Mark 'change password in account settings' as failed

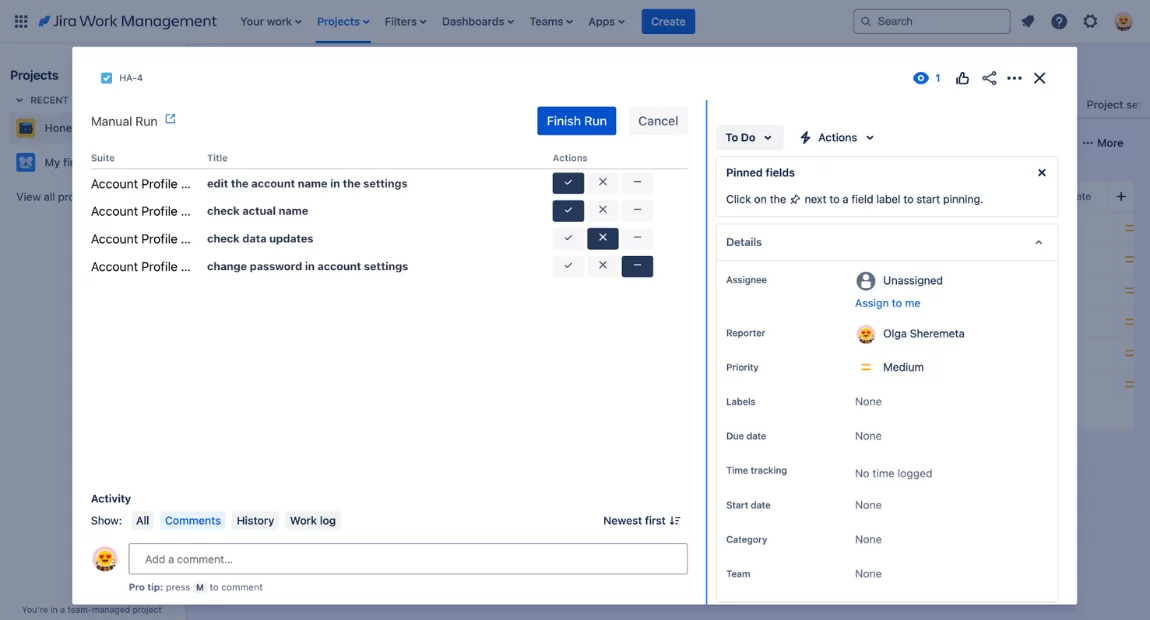coord(602,266)
